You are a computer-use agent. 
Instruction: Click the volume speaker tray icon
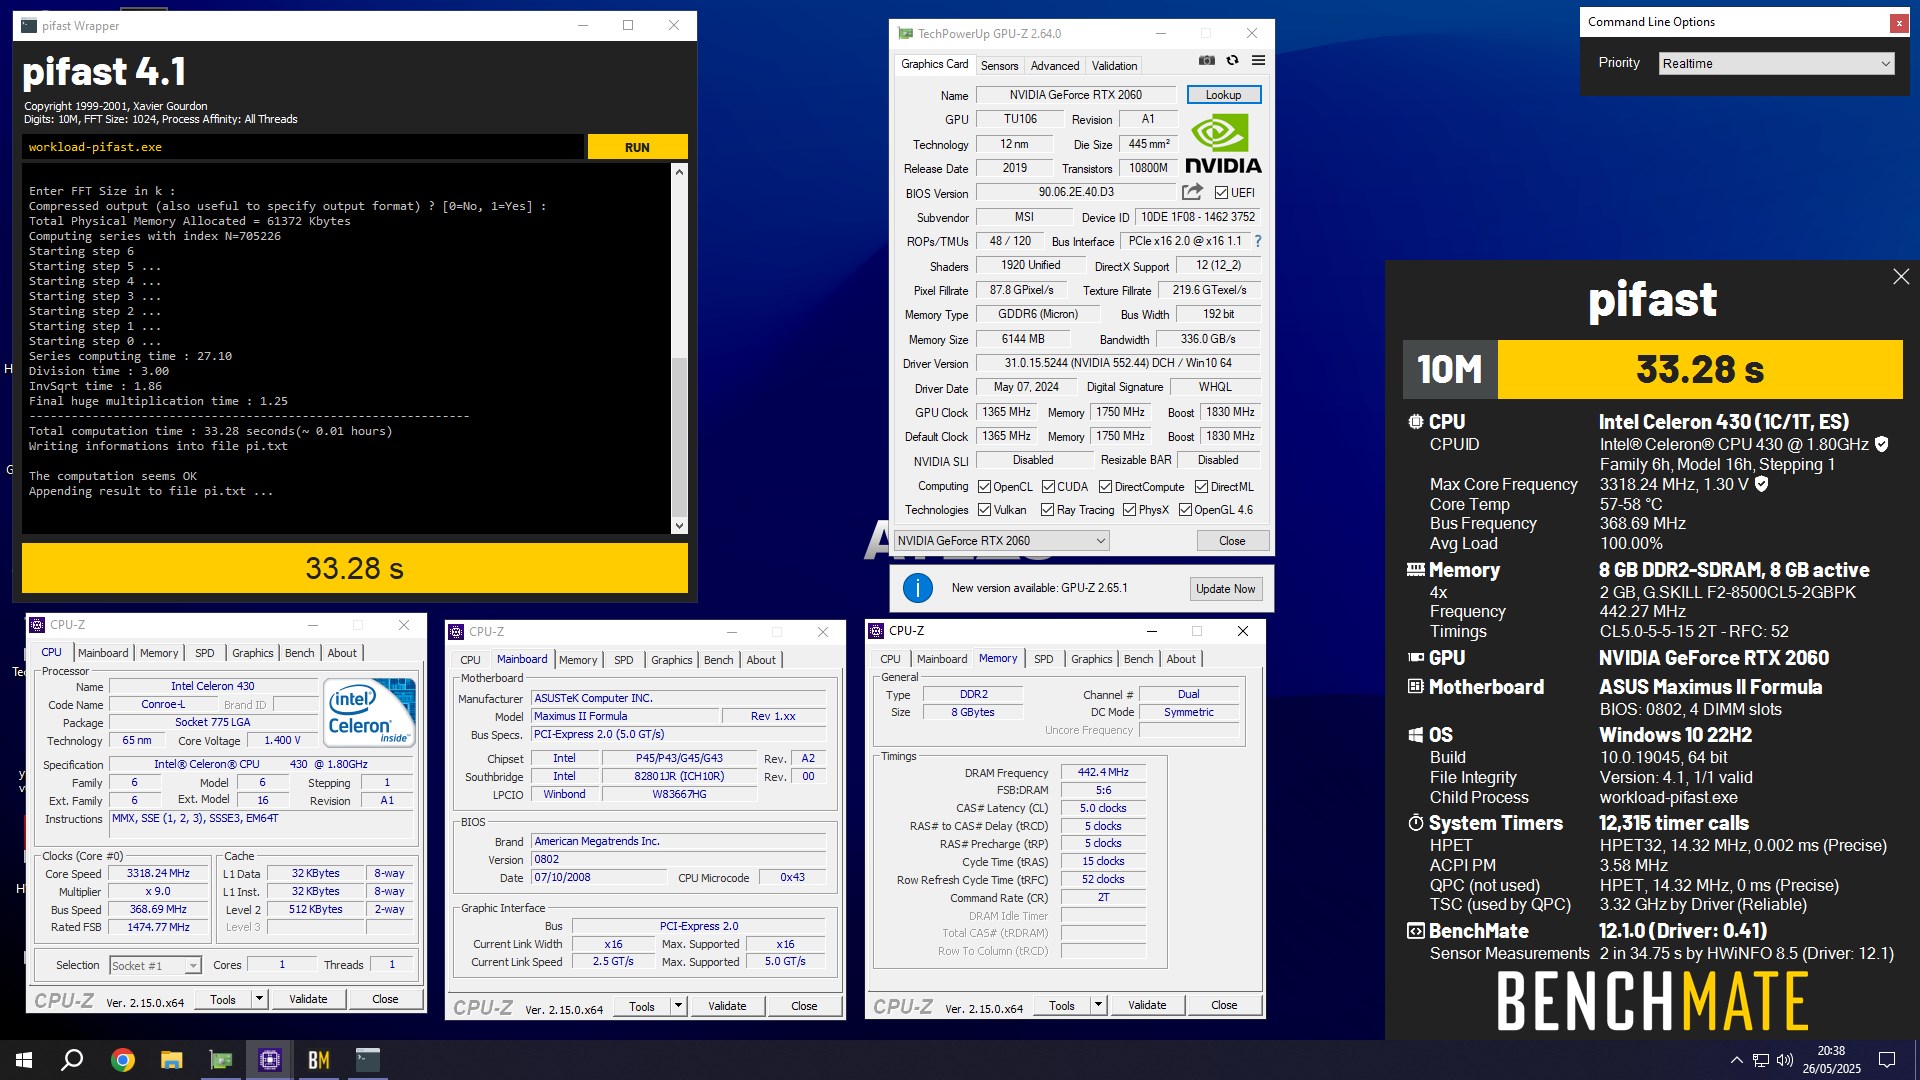[x=1785, y=1060]
